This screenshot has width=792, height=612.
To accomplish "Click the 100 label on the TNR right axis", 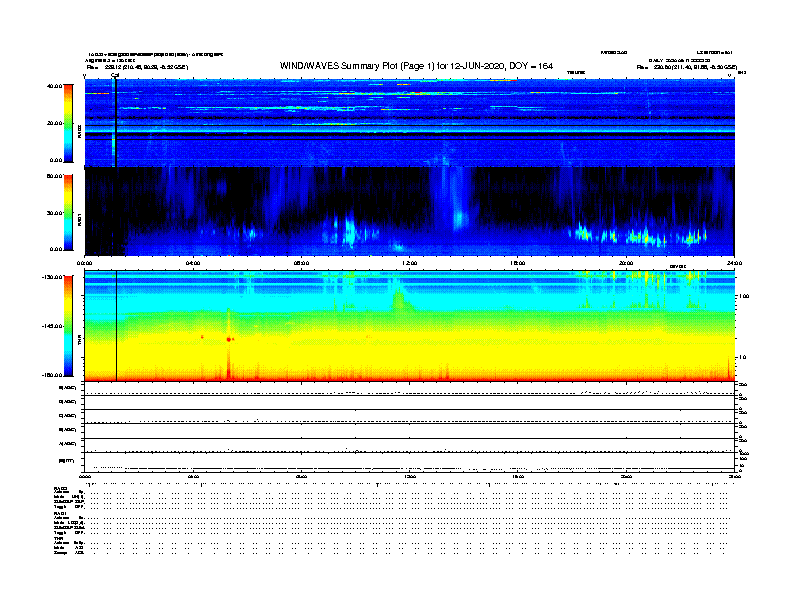I will [x=744, y=296].
